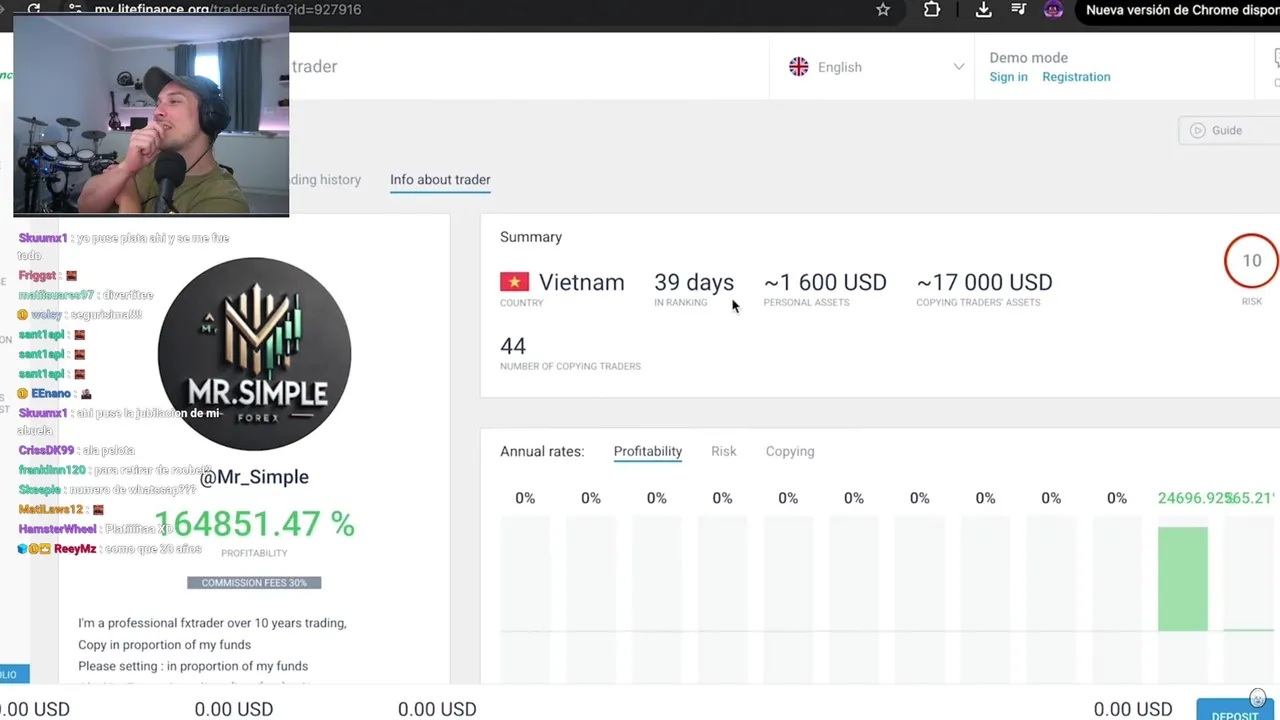
Task: Click the round icon above DEPOSIT button
Action: tap(1257, 698)
